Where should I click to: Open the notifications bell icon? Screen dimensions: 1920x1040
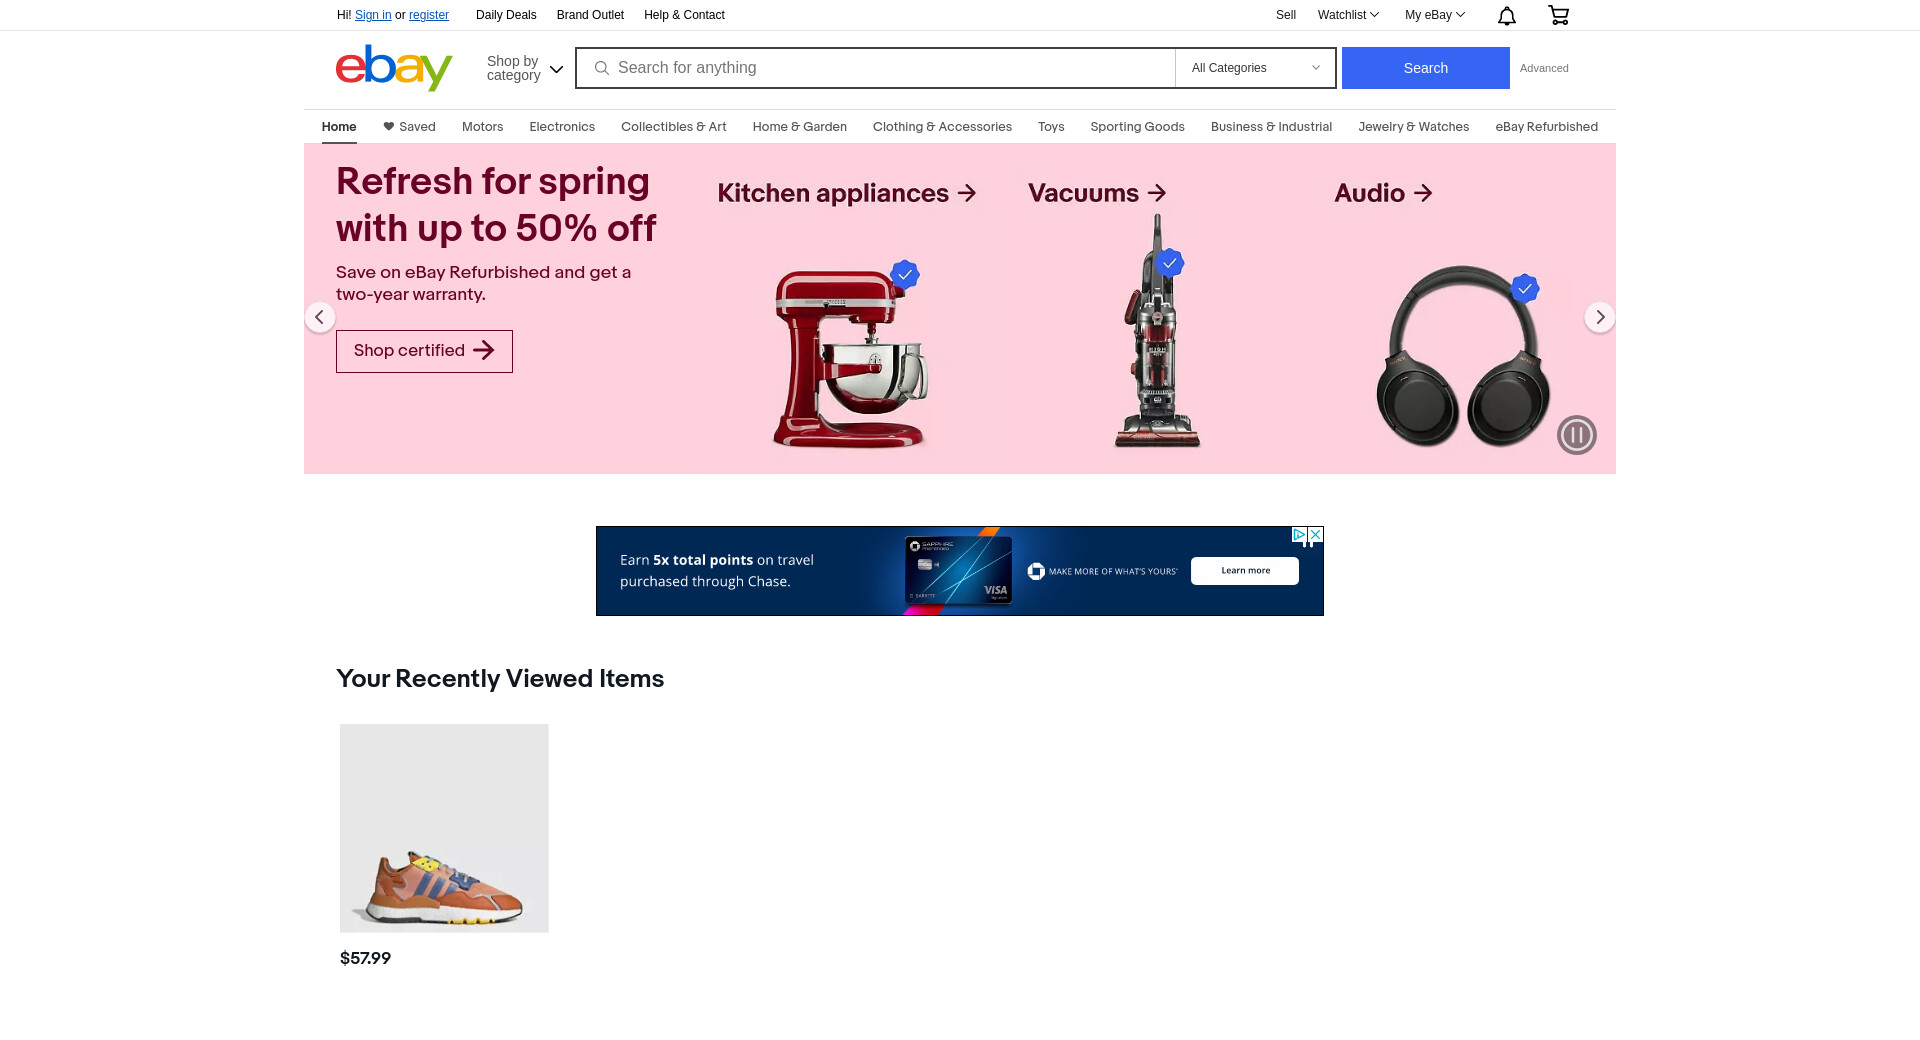[1507, 15]
